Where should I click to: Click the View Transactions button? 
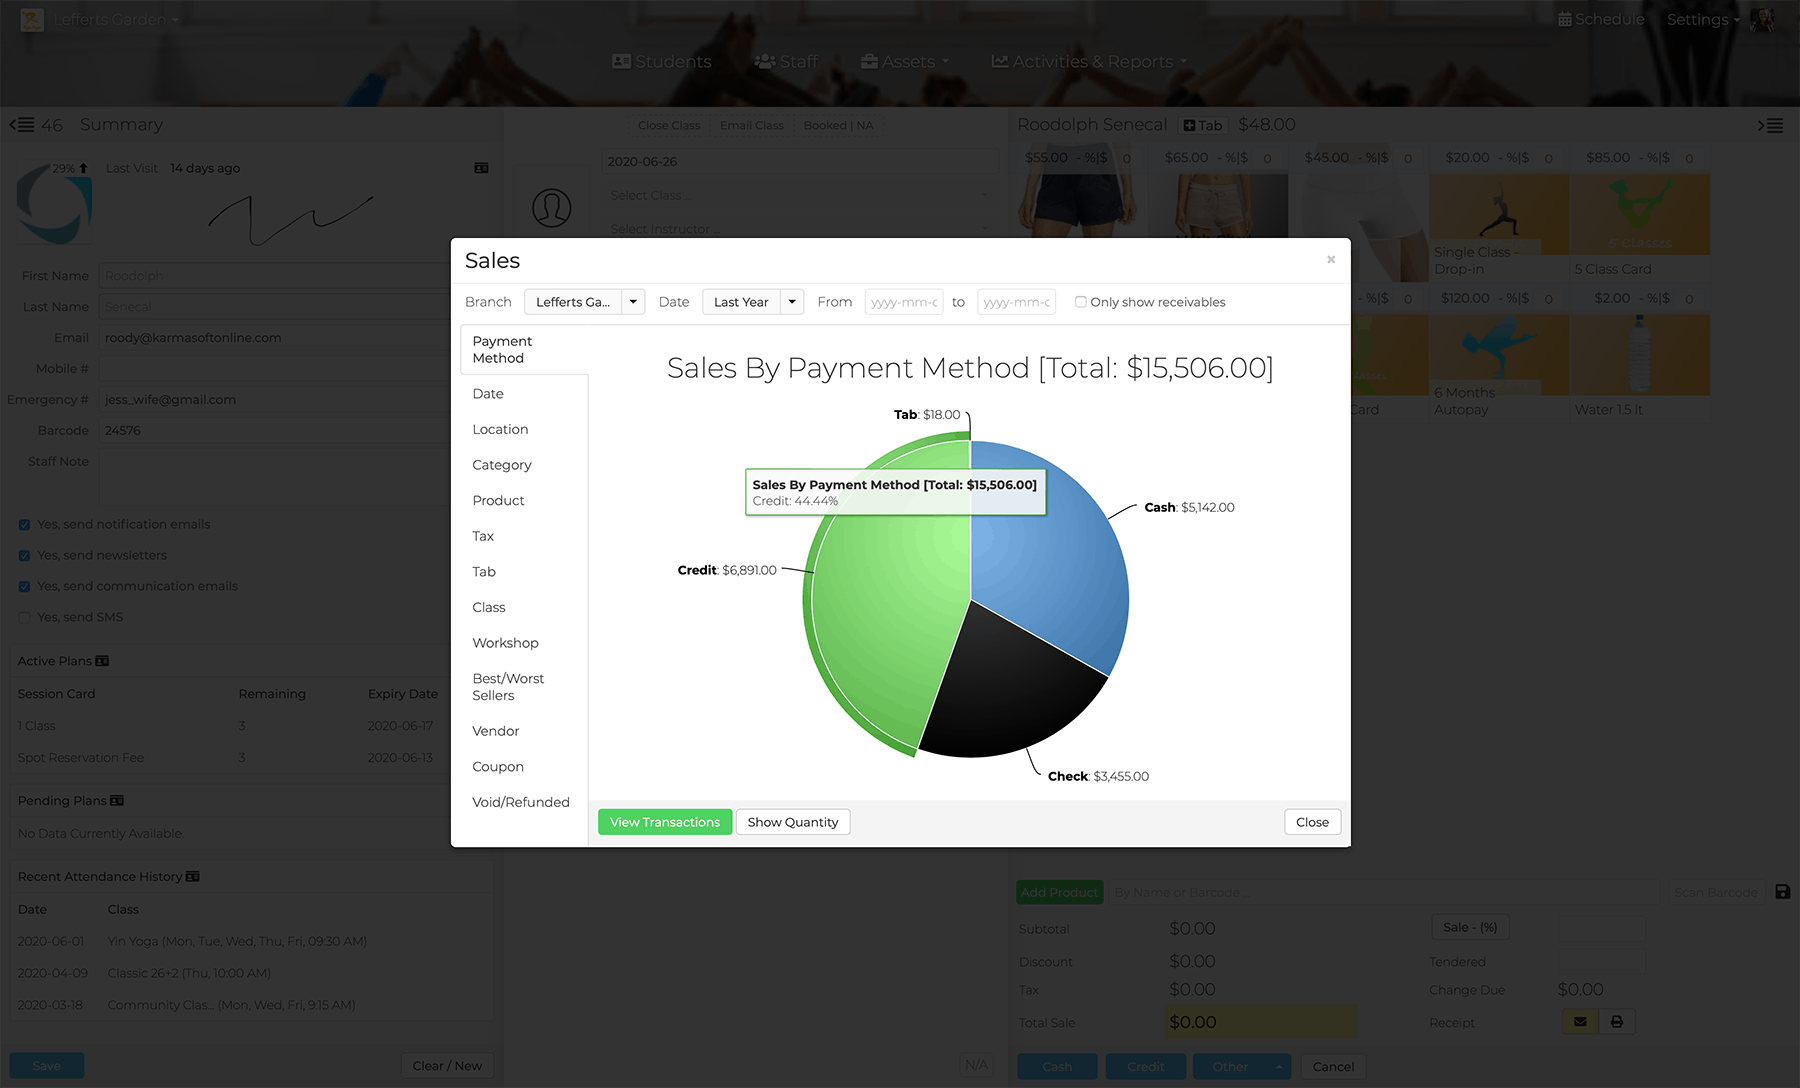click(x=665, y=822)
